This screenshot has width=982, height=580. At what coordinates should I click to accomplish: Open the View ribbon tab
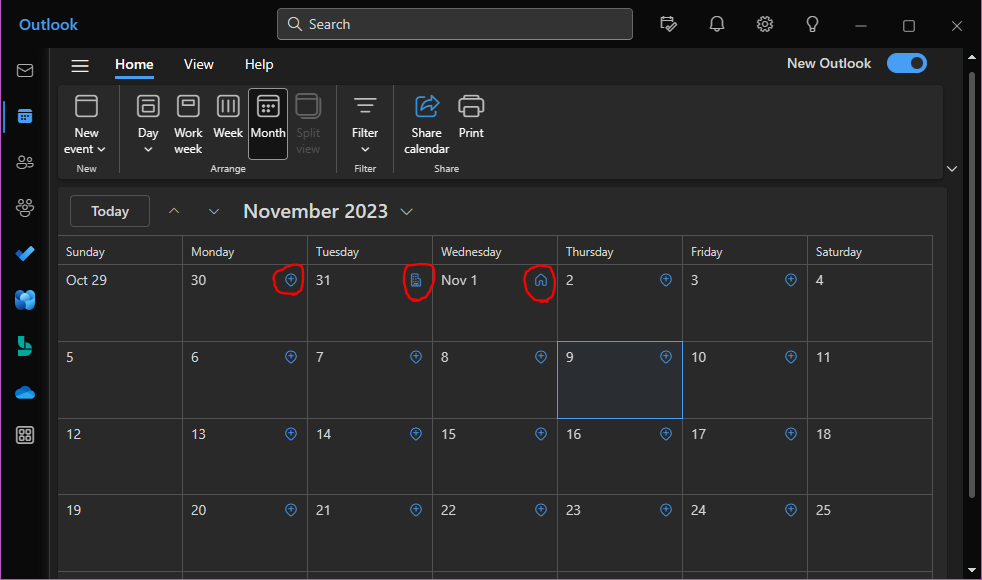(x=199, y=65)
